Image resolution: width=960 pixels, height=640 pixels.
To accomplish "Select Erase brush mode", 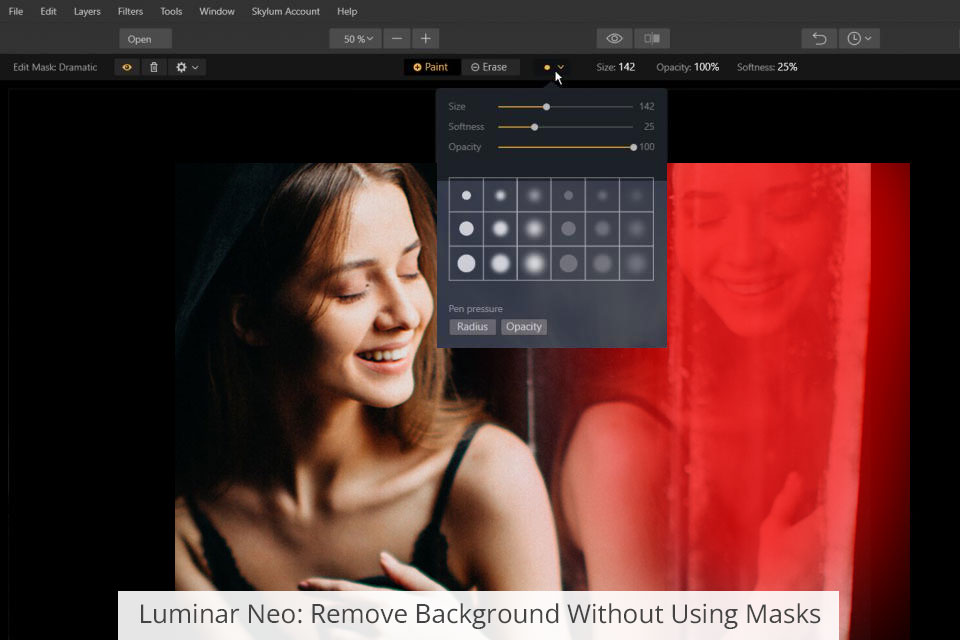I will [489, 67].
